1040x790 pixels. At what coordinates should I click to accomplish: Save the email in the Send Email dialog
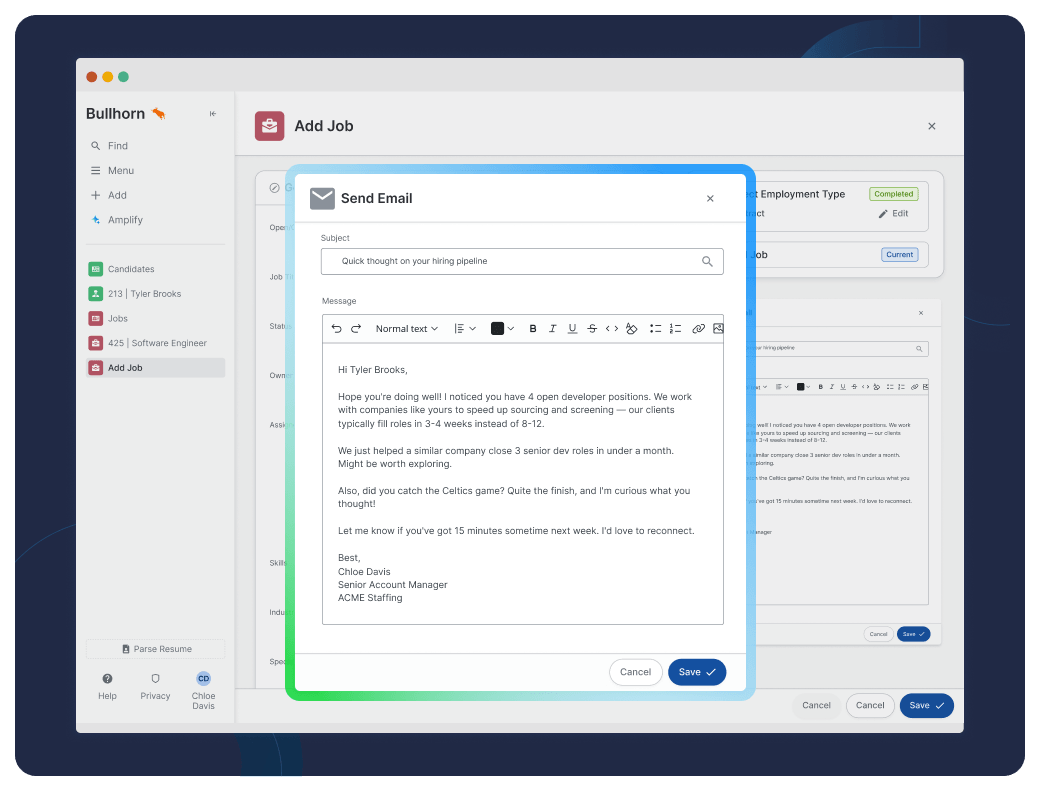click(x=697, y=672)
